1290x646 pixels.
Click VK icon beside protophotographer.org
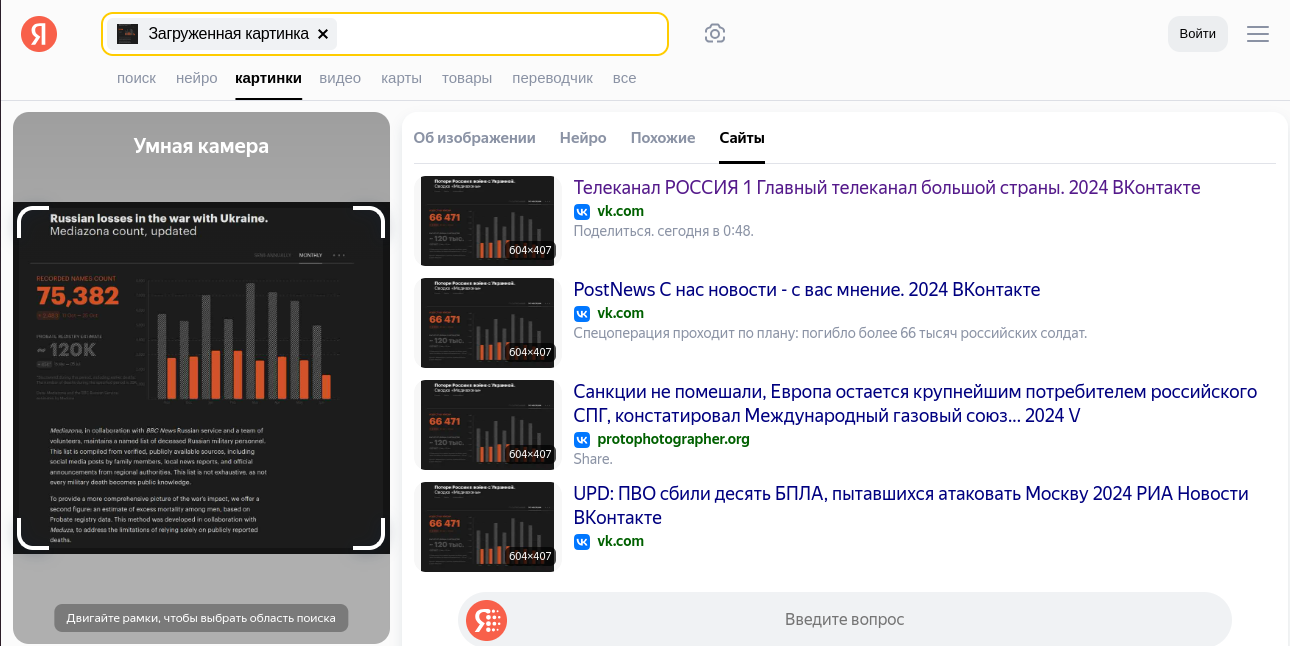[582, 439]
